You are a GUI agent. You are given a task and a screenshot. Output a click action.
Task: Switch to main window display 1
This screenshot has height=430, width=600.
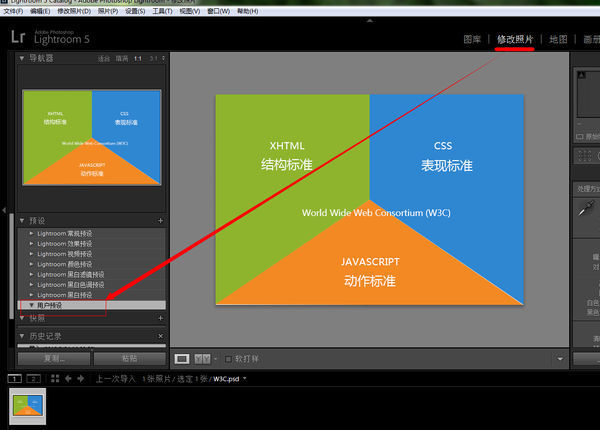(x=15, y=379)
